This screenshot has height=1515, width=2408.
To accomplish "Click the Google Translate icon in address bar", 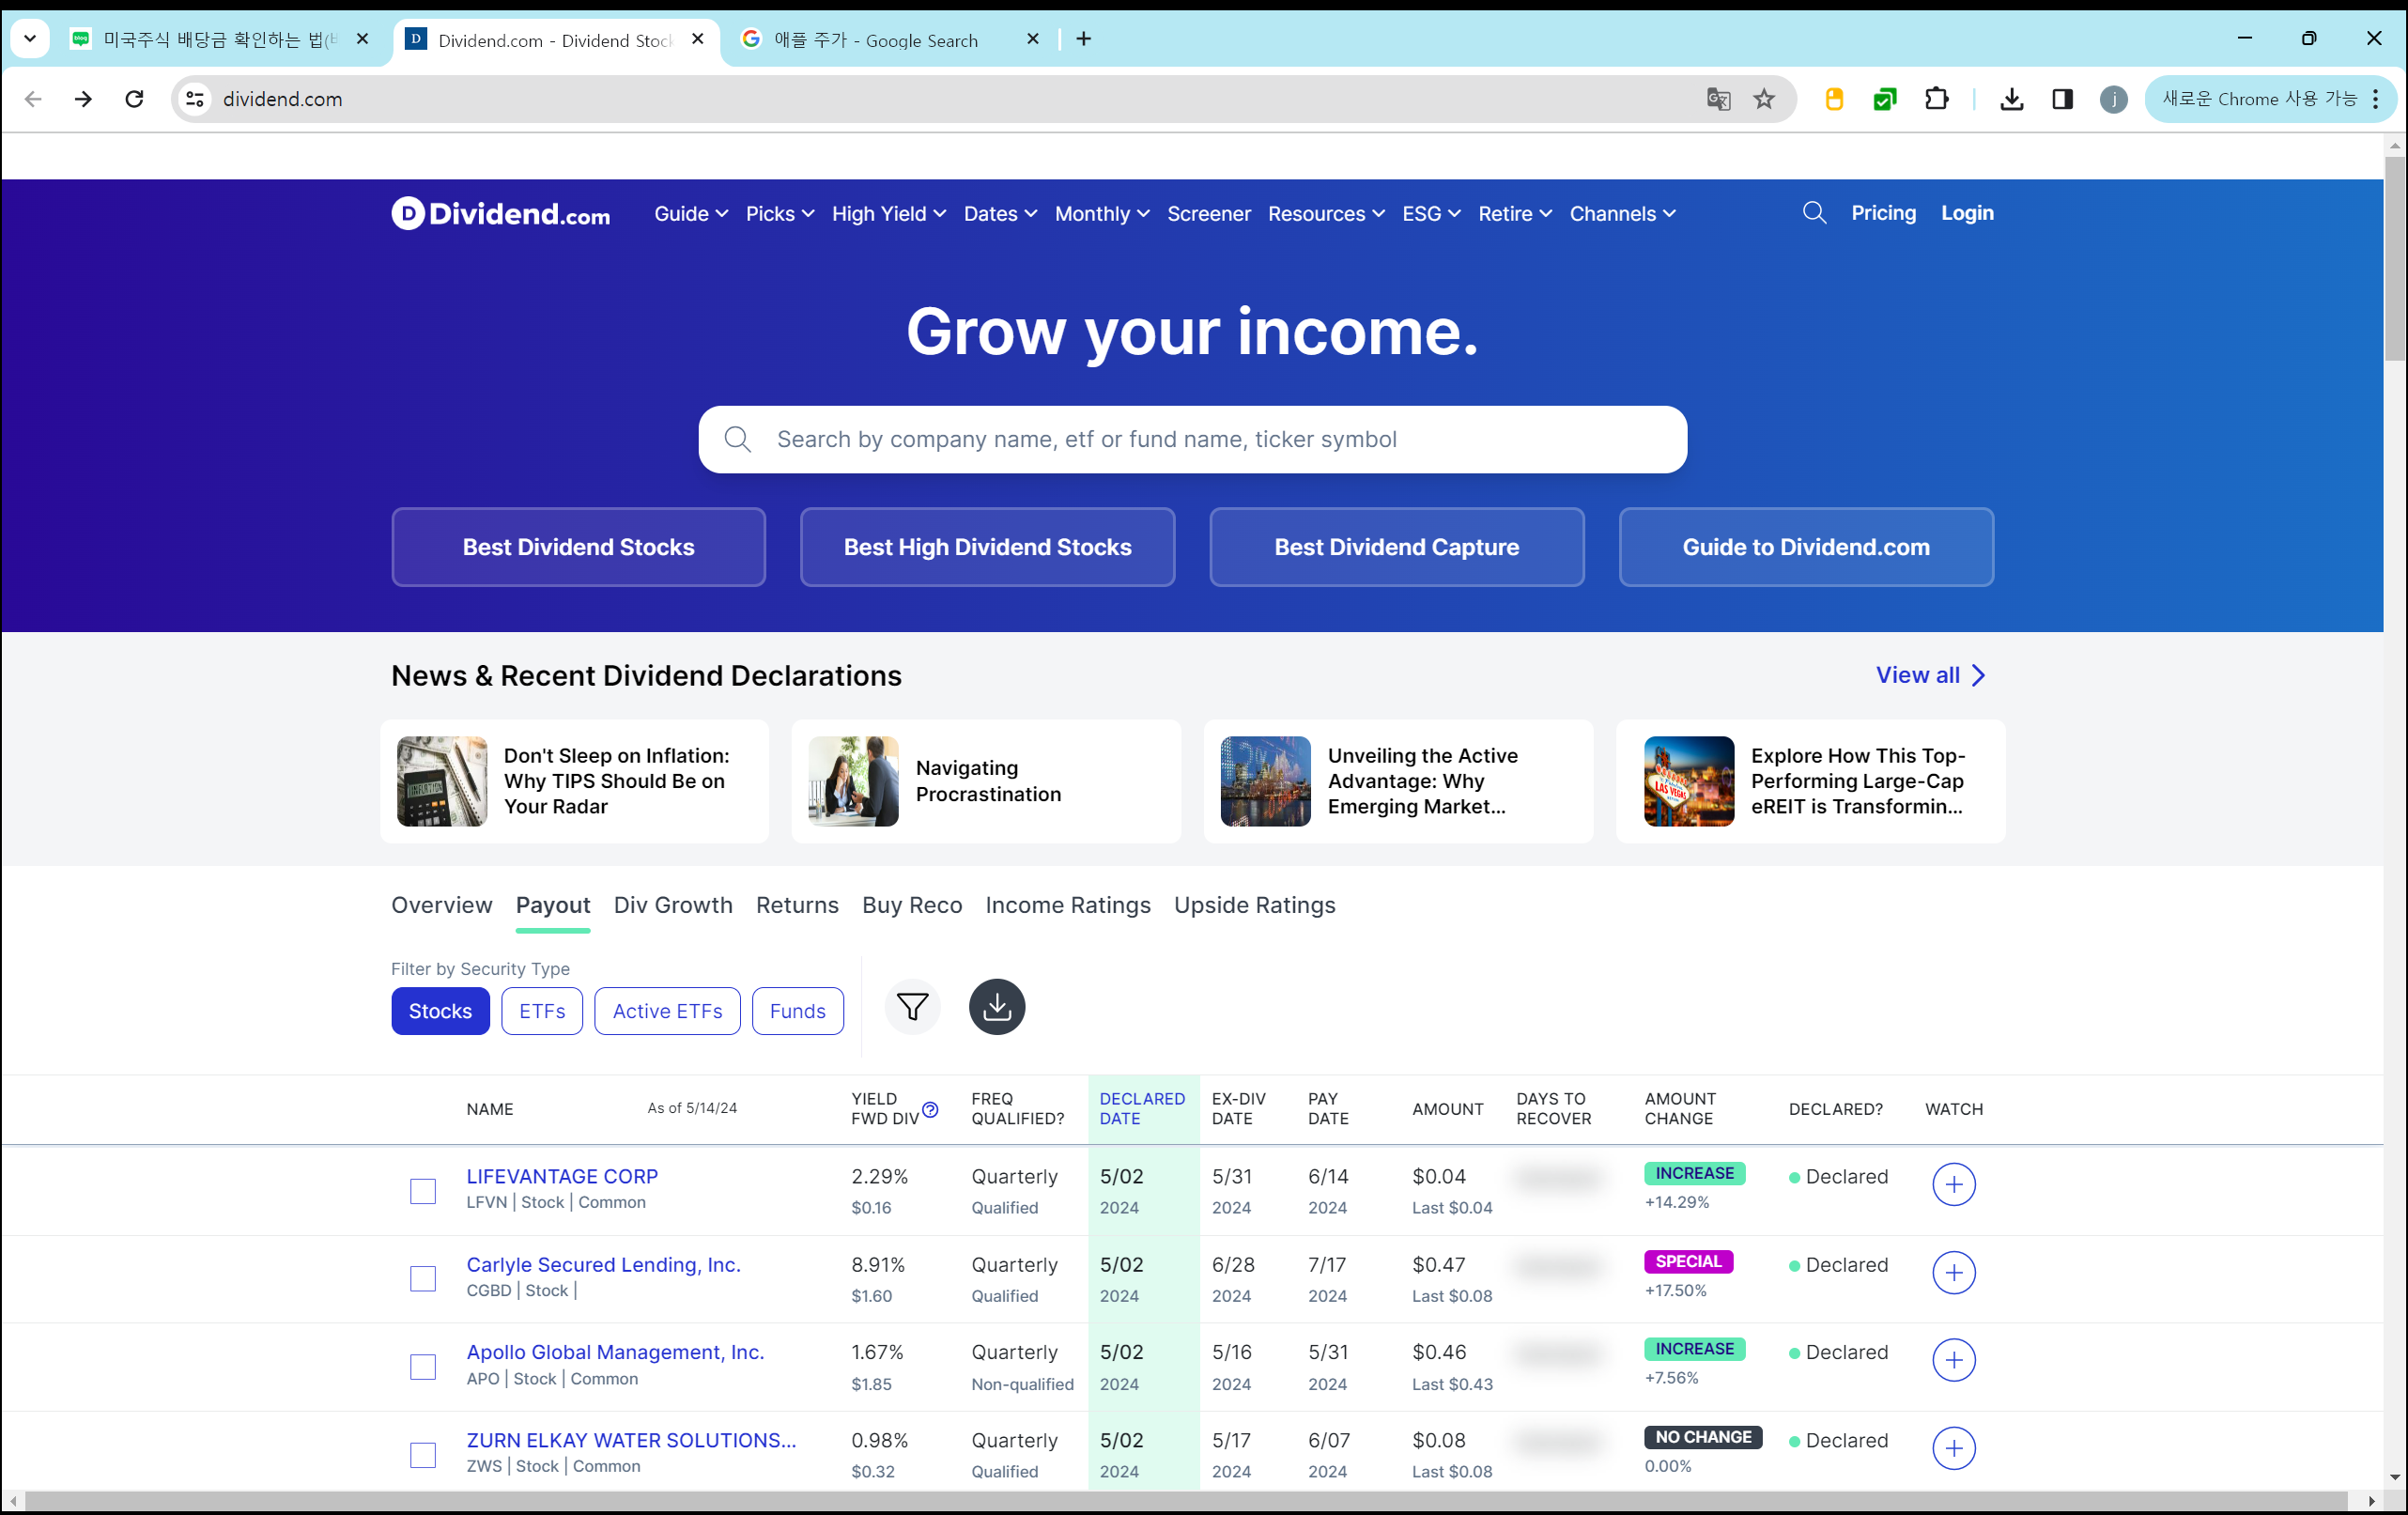I will click(x=1717, y=99).
